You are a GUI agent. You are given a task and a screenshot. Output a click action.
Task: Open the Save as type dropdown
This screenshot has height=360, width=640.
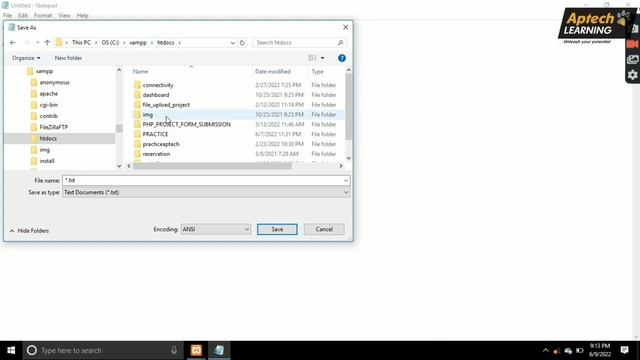[x=346, y=192]
